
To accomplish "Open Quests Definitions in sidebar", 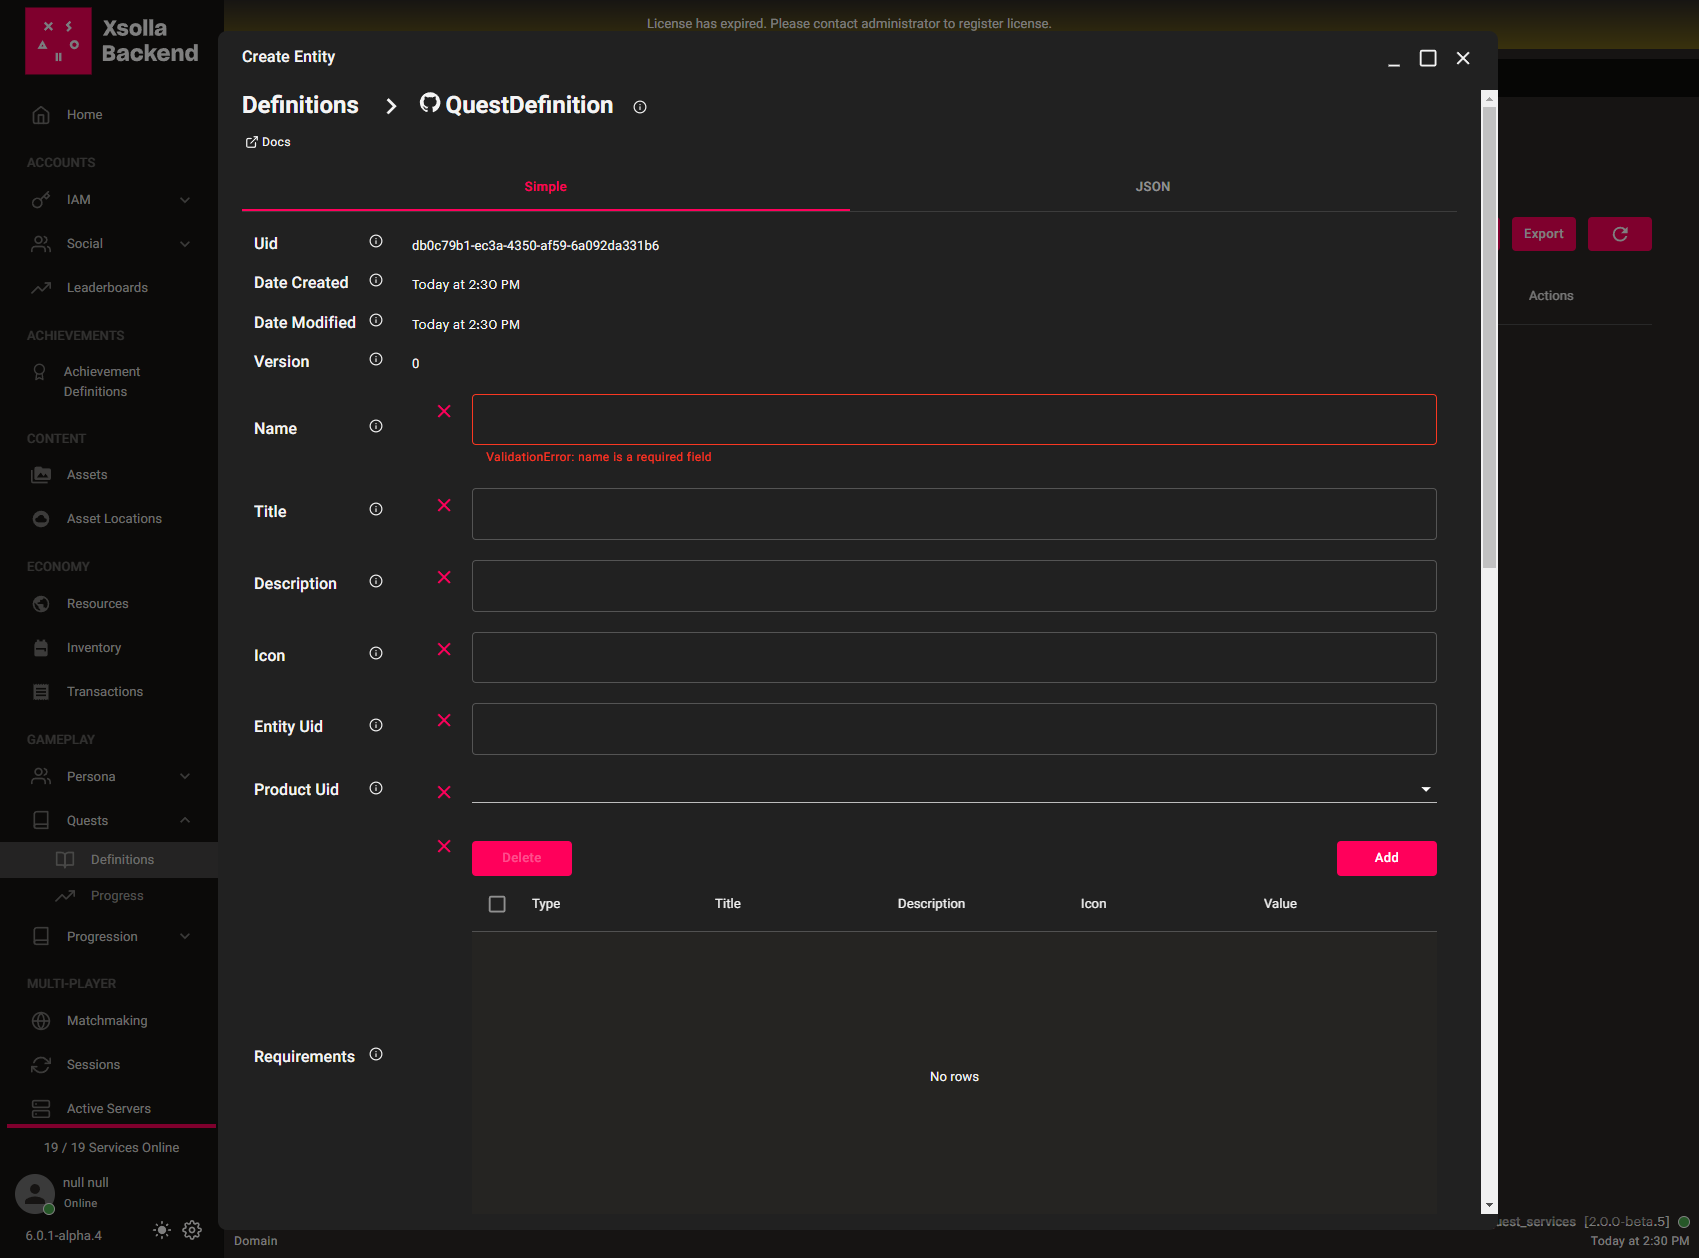I will [109, 860].
